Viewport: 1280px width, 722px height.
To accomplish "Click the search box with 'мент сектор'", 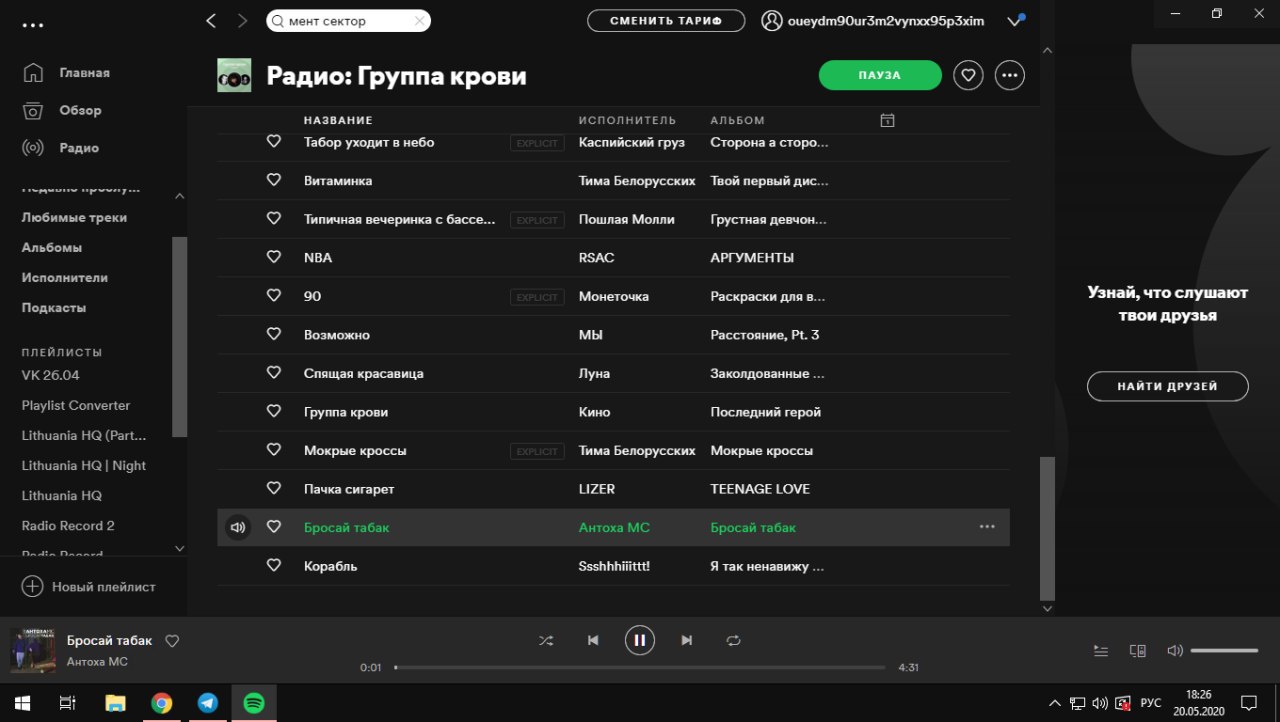I will (x=348, y=20).
